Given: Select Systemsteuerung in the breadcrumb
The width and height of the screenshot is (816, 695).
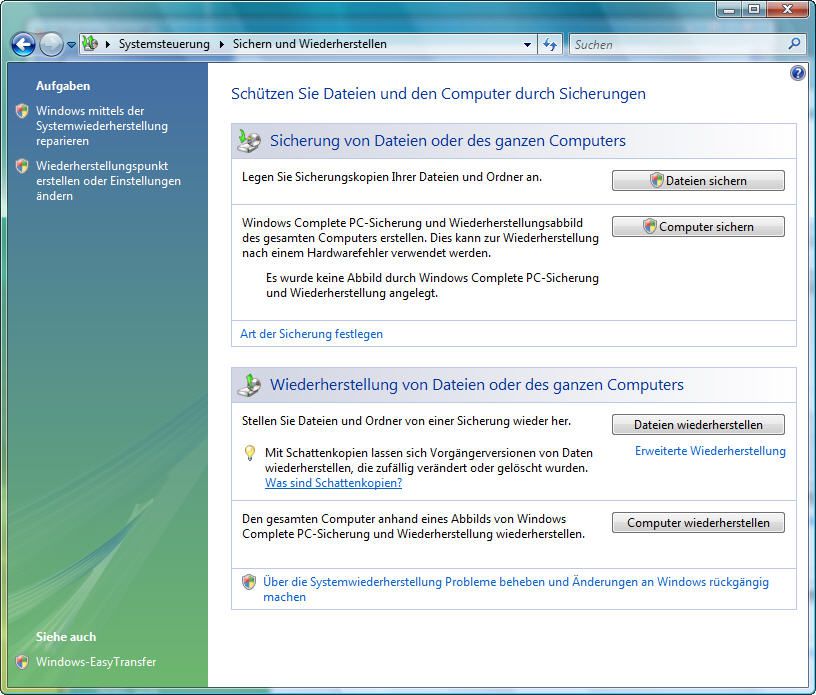Looking at the screenshot, I should click(x=164, y=44).
